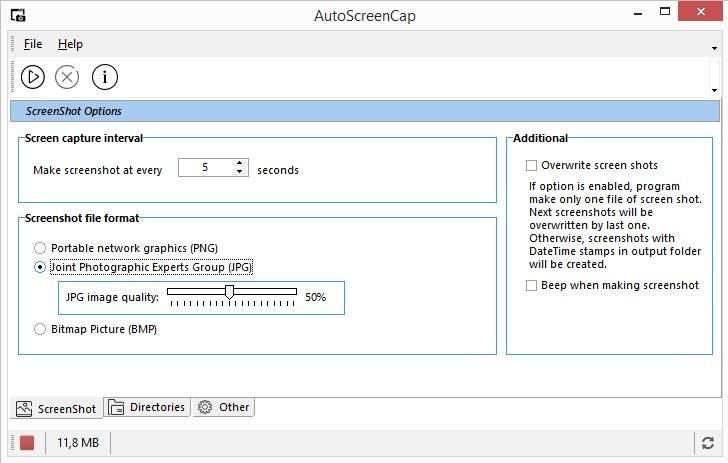
Task: Click the JPG image quality slider handle
Action: tap(229, 291)
